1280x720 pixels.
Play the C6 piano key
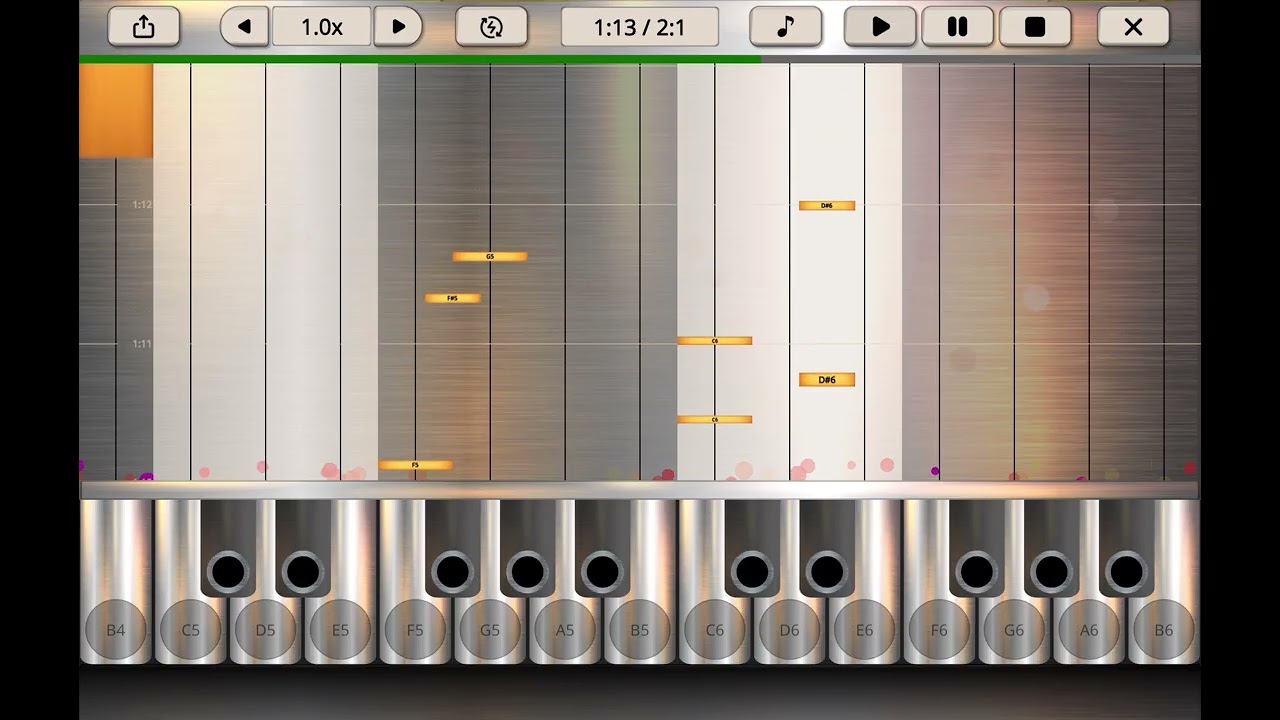pos(715,630)
